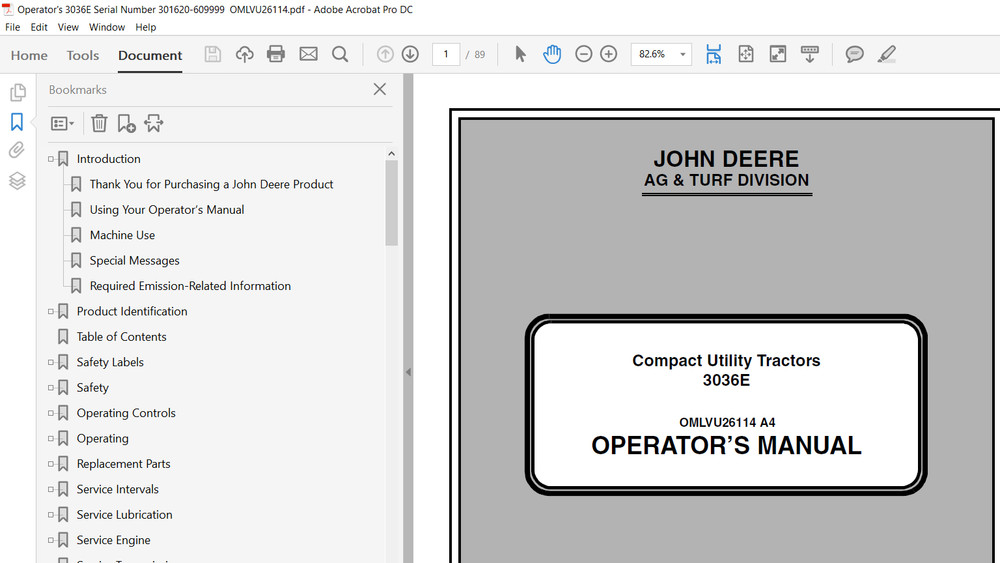Click the upload to cloud icon

[244, 54]
